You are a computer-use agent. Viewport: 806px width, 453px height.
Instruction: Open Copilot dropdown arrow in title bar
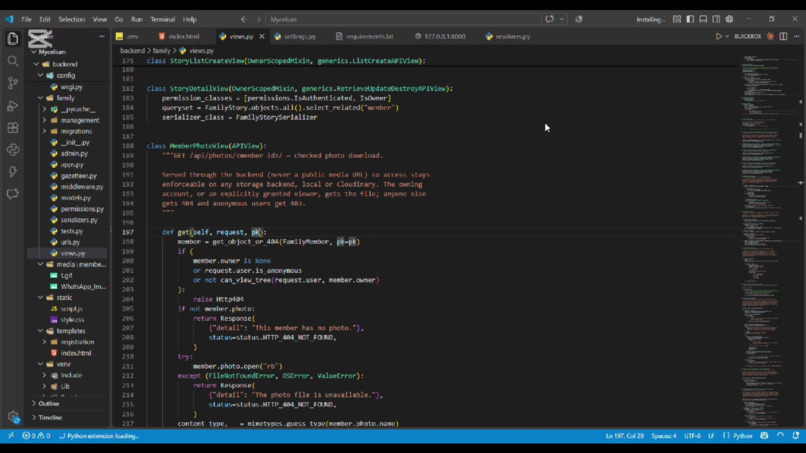562,20
